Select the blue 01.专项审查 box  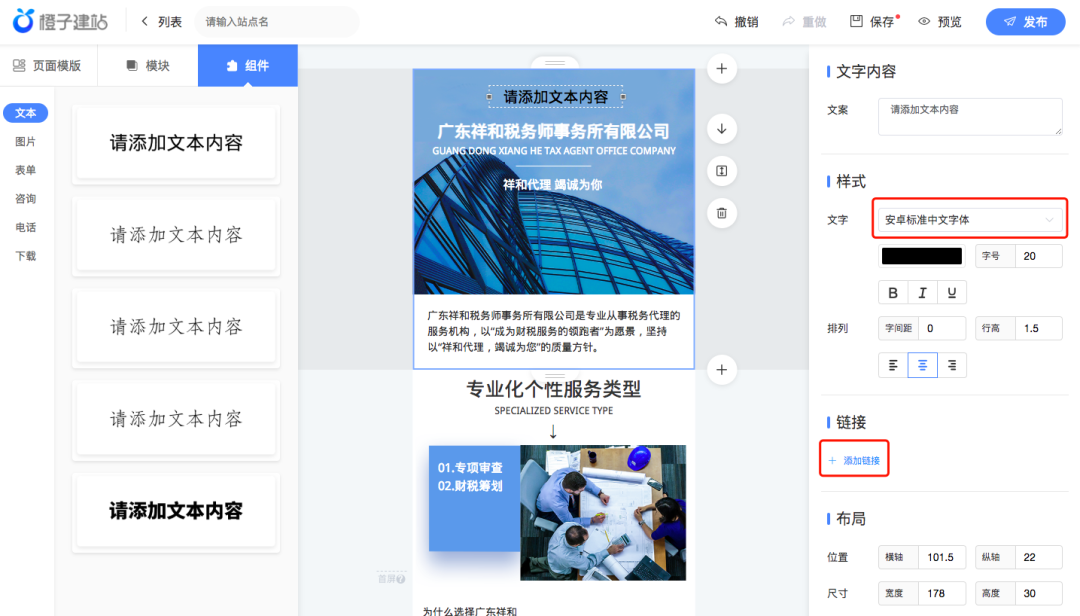[x=475, y=498]
